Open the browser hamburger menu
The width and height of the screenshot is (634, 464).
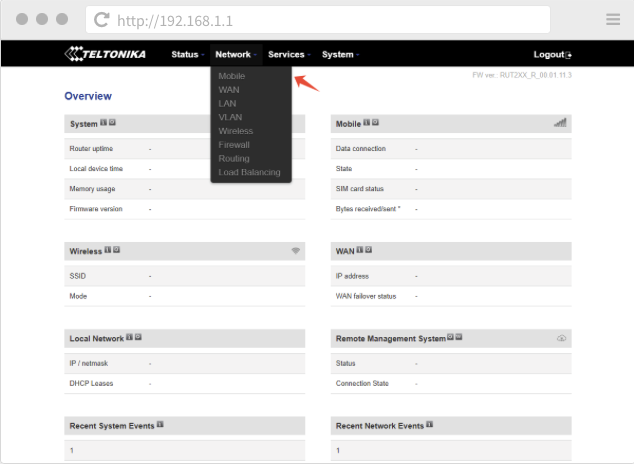click(x=613, y=19)
